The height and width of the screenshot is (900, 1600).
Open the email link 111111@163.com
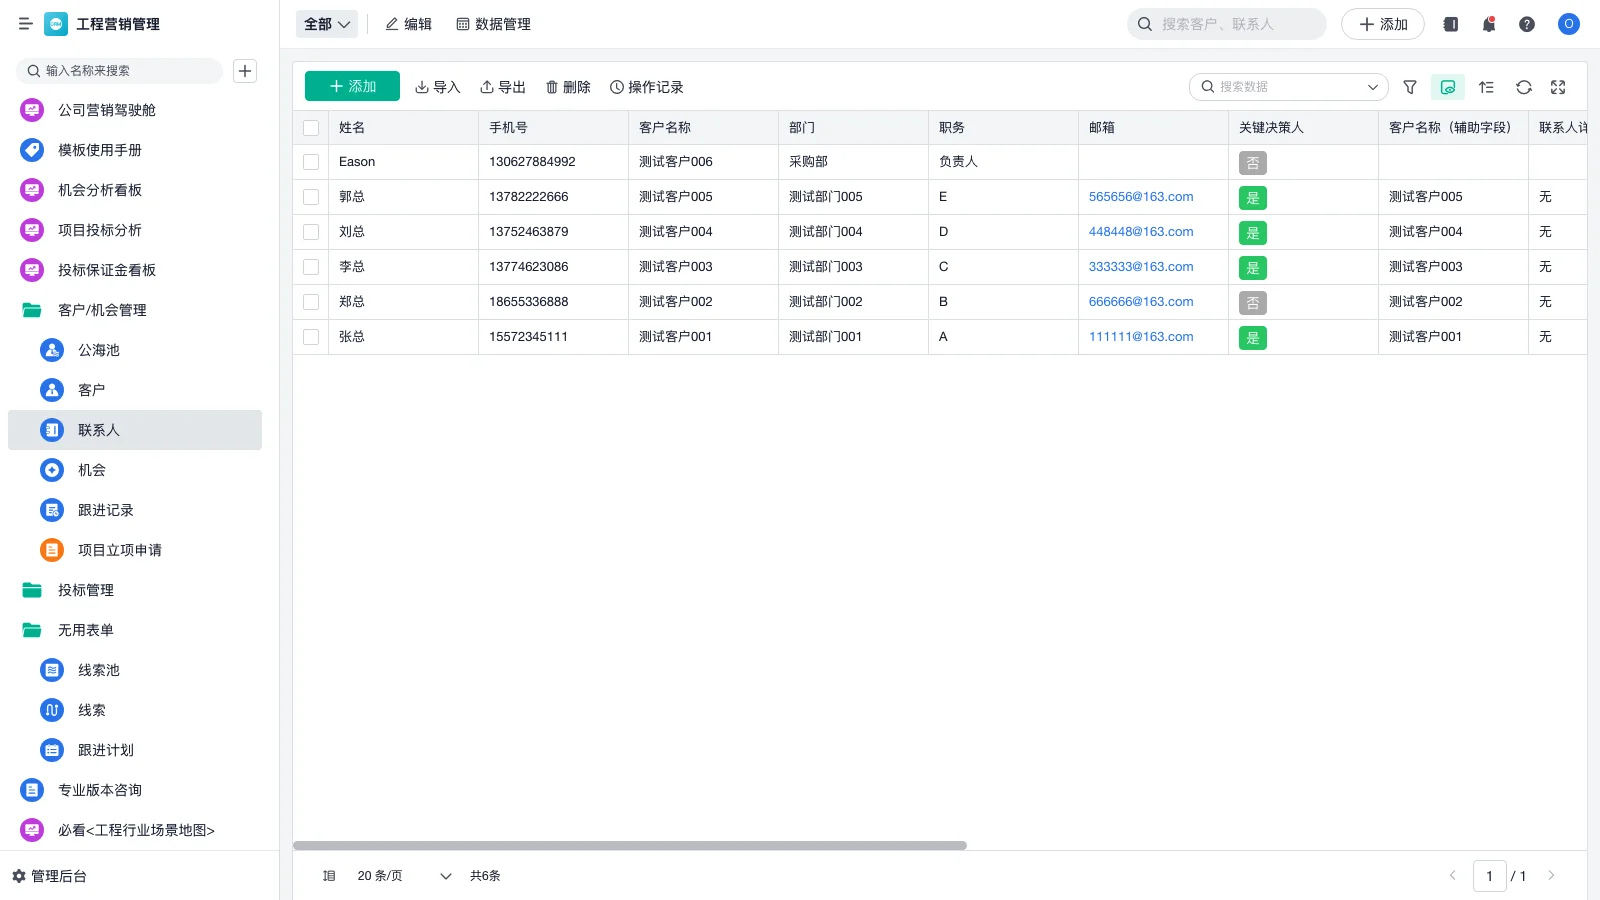pyautogui.click(x=1140, y=337)
